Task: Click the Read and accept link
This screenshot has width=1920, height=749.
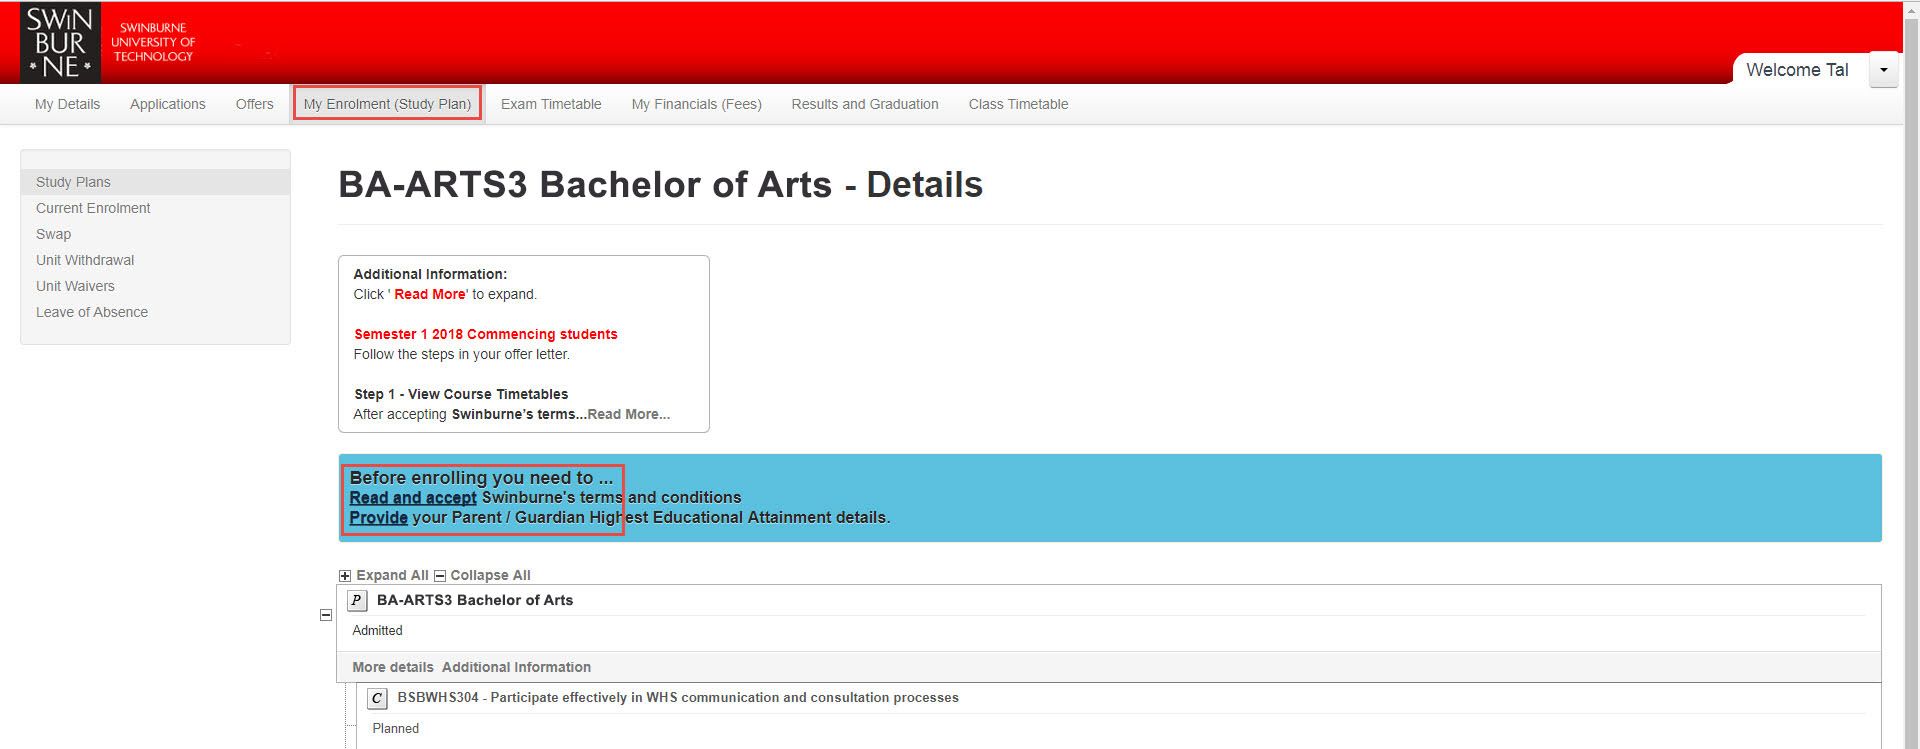Action: 413,497
